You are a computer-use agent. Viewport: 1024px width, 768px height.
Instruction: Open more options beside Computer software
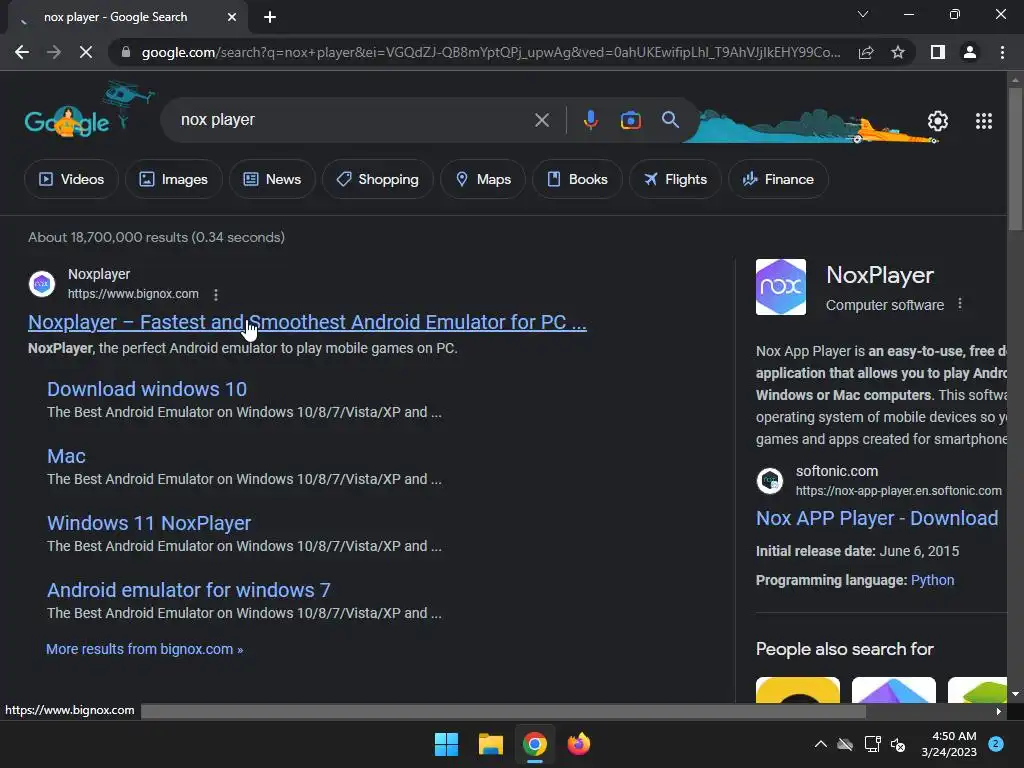959,304
